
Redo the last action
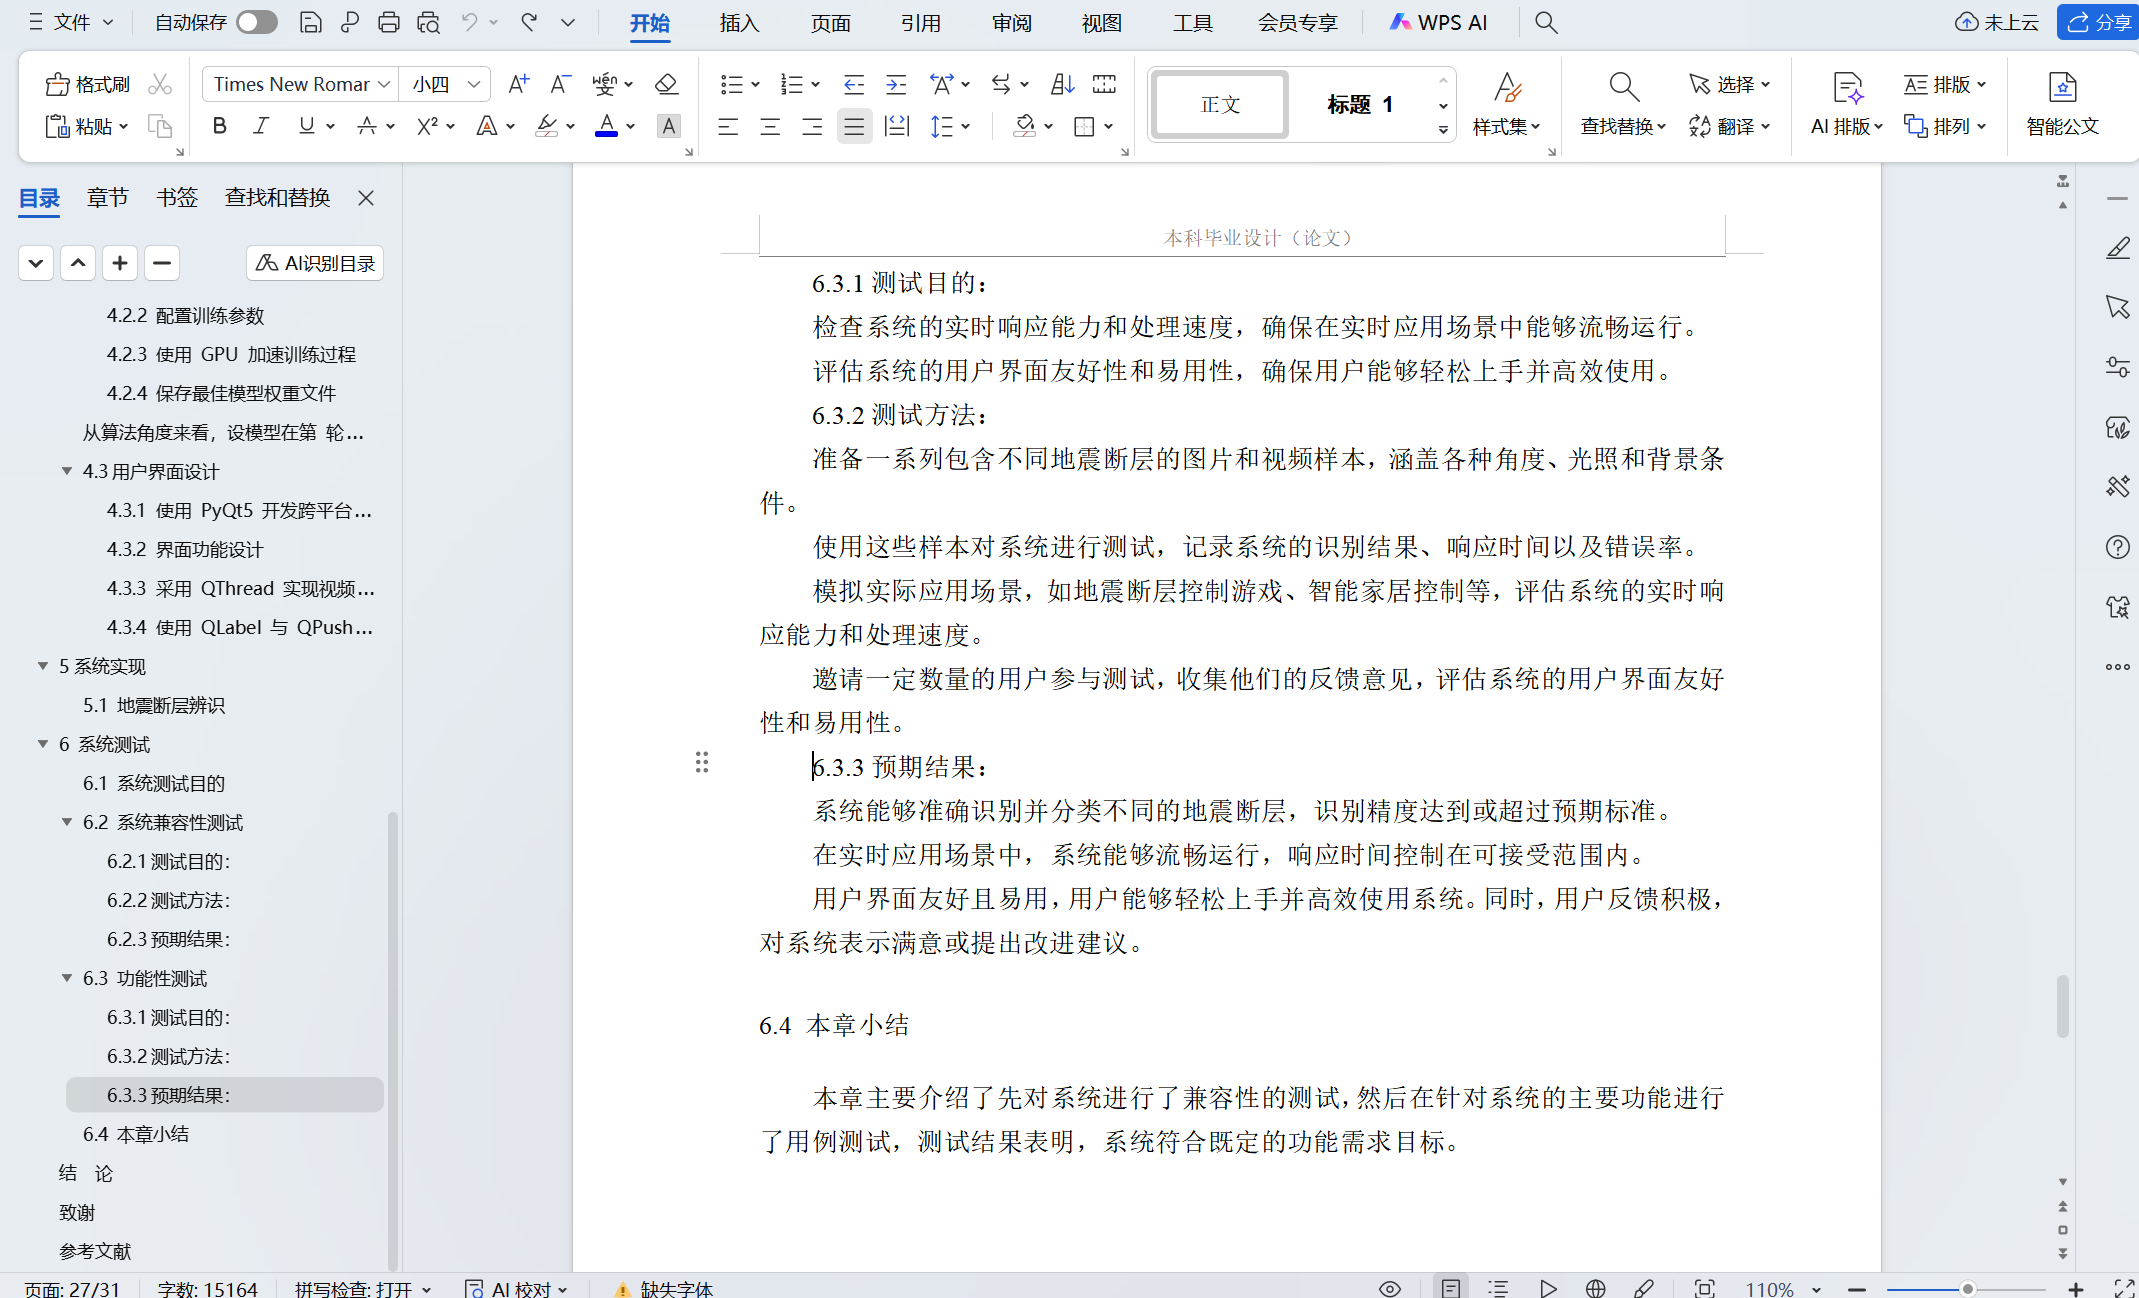(529, 22)
